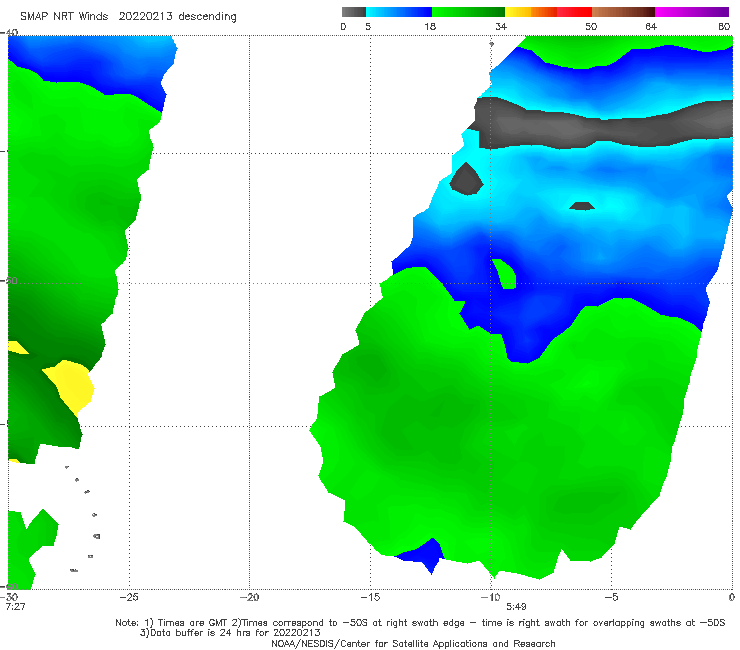
Task: Click the note '3)Data buffer is 24 hrs for 20220213'
Action: (230, 633)
